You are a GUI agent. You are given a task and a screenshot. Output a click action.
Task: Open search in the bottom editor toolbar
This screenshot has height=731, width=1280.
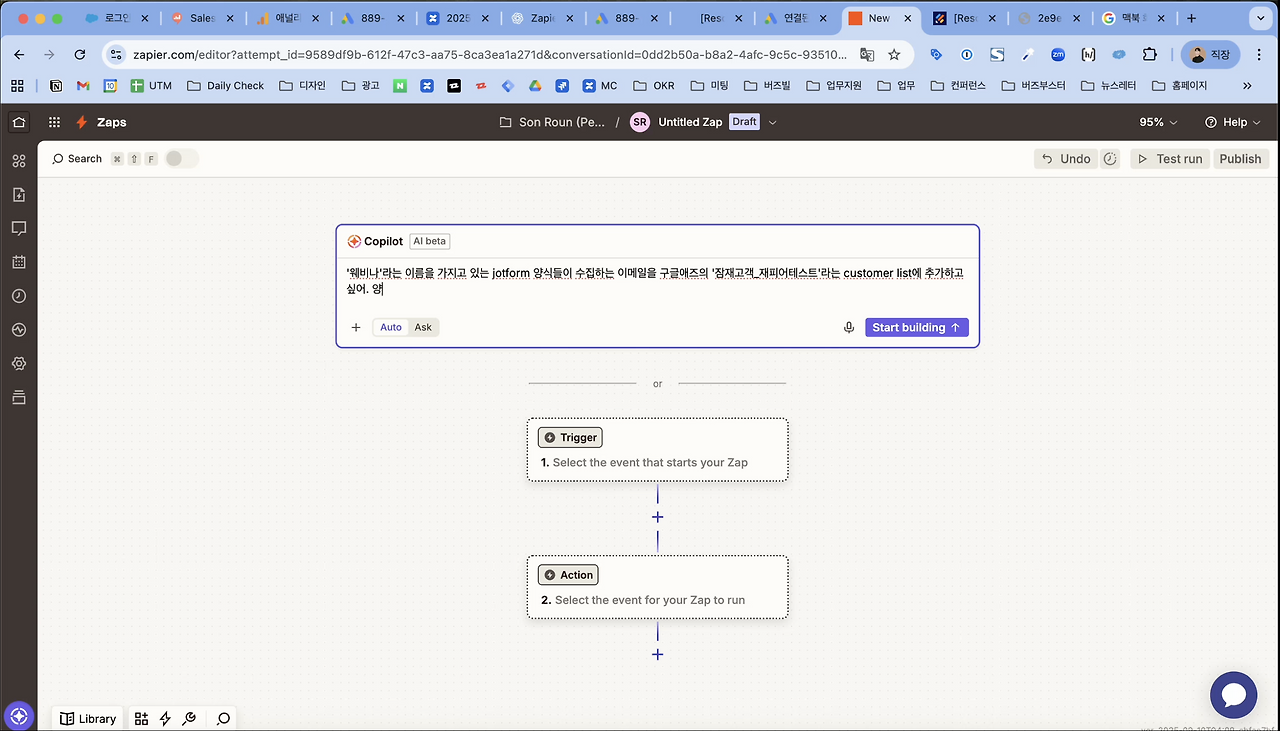[x=222, y=718]
